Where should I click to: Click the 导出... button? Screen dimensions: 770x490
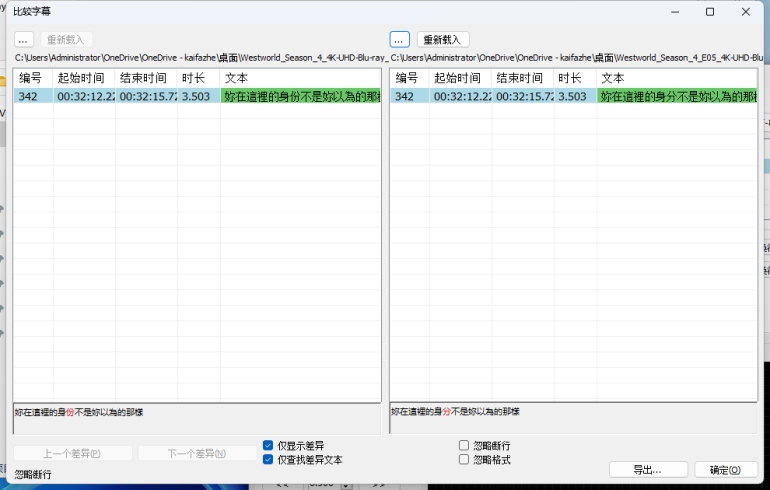[648, 470]
